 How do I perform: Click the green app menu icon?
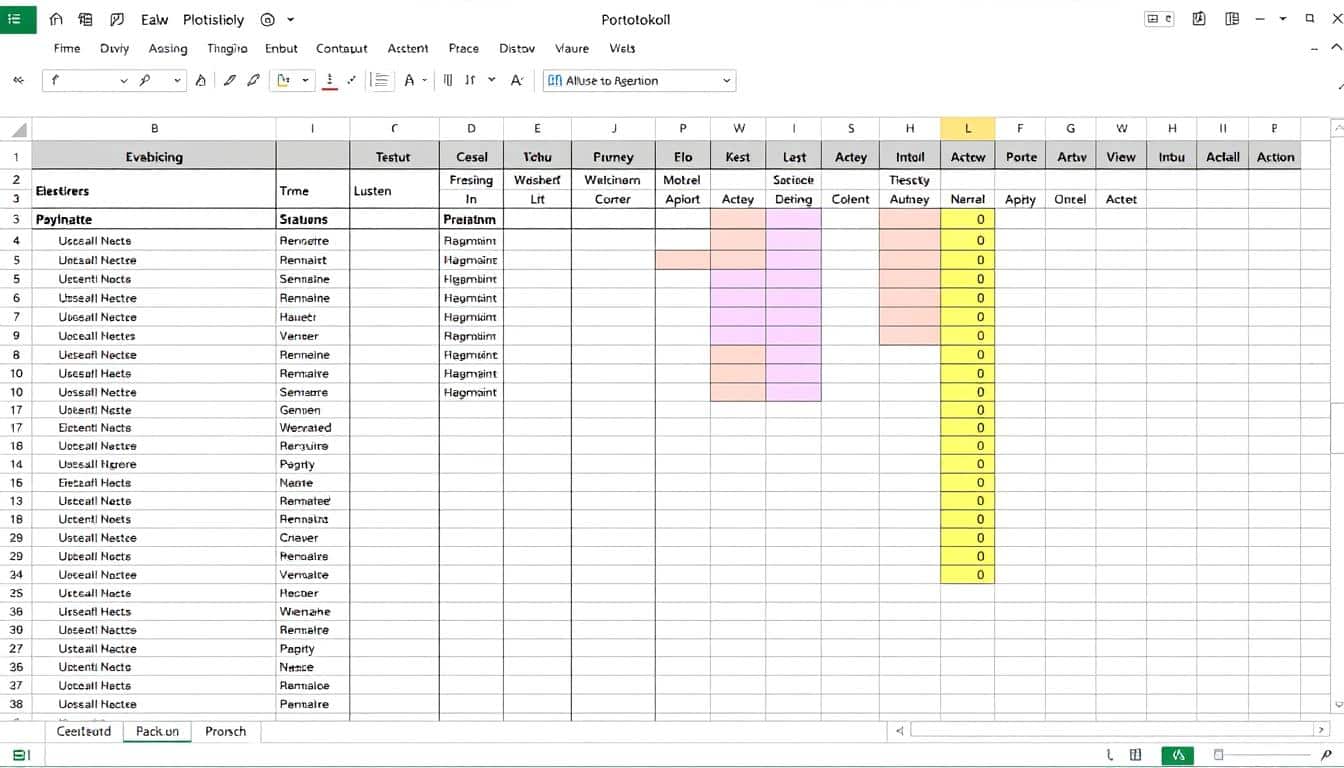tap(16, 18)
